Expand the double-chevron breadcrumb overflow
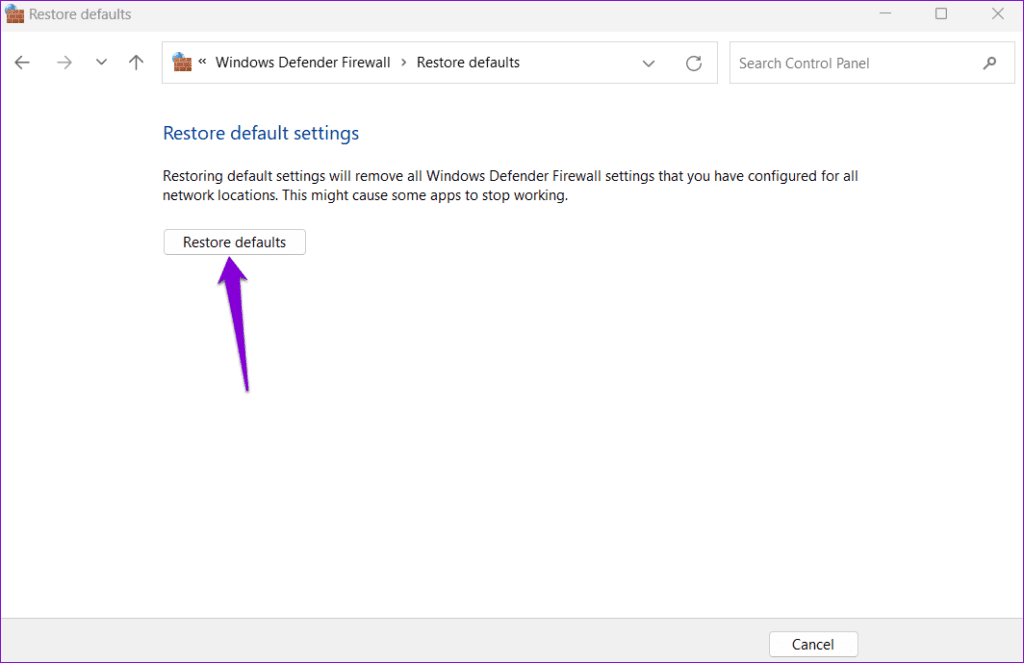Image resolution: width=1024 pixels, height=663 pixels. pyautogui.click(x=203, y=62)
